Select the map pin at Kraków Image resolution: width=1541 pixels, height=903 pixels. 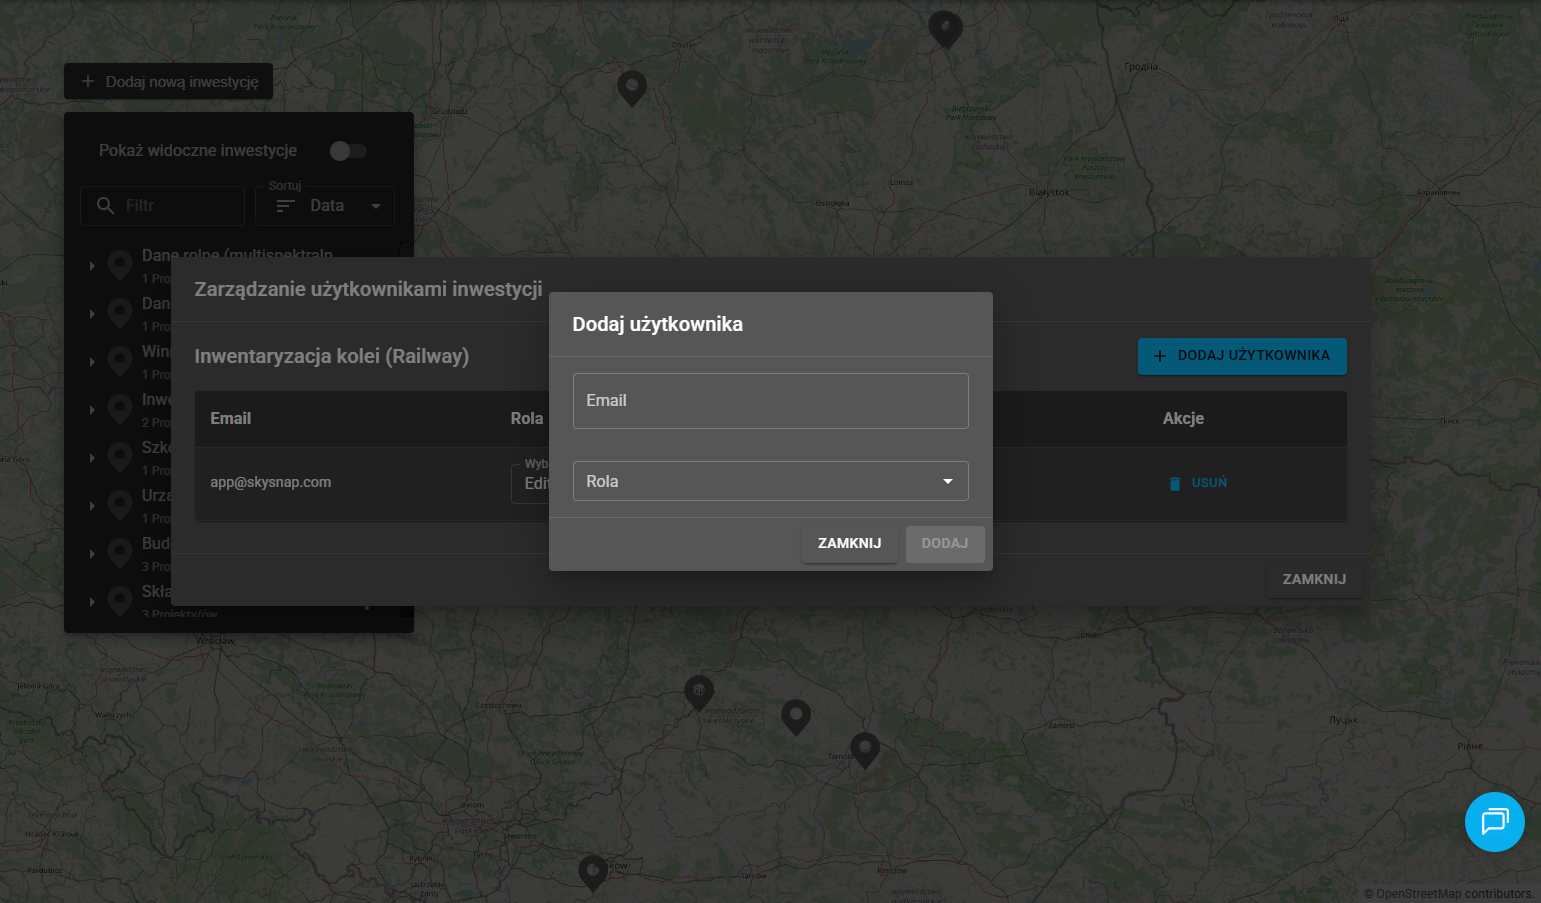point(593,872)
